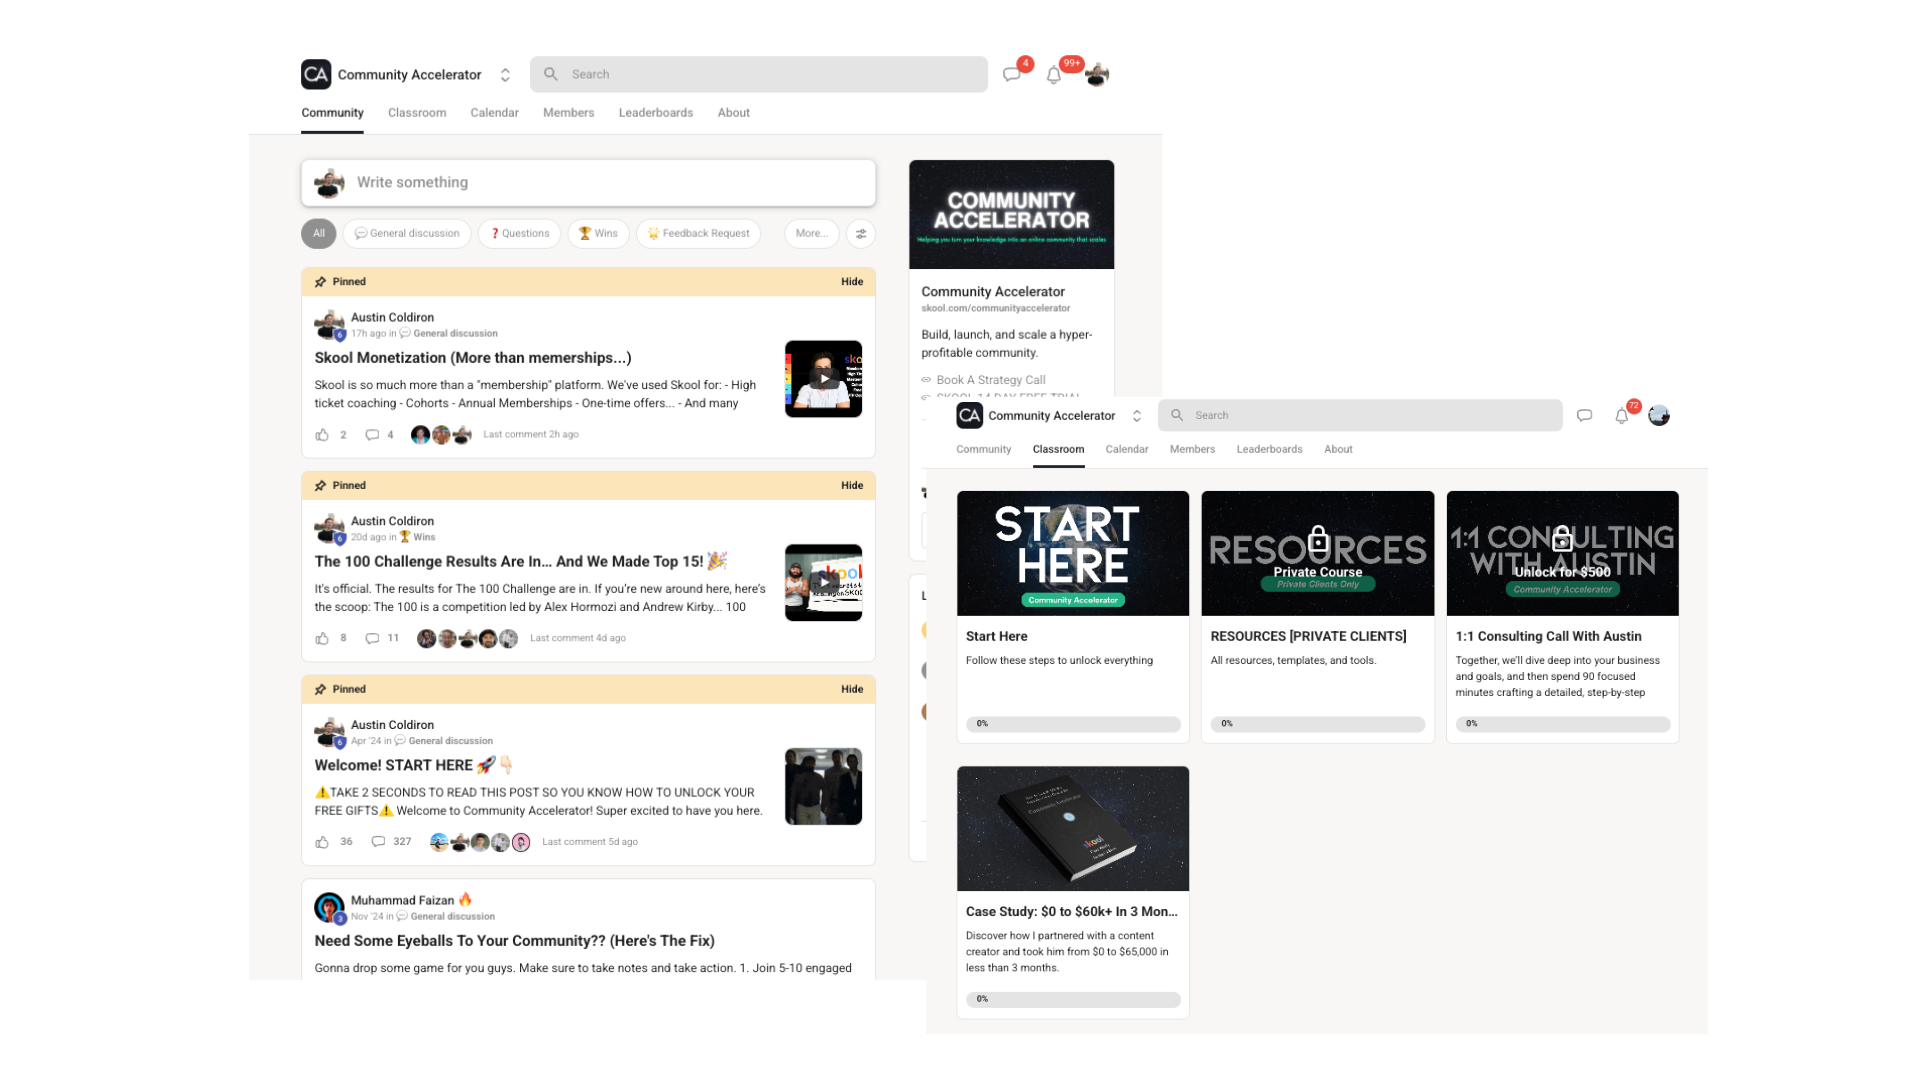Click bell icon in Classroom window
The height and width of the screenshot is (1080, 1920).
(1621, 416)
